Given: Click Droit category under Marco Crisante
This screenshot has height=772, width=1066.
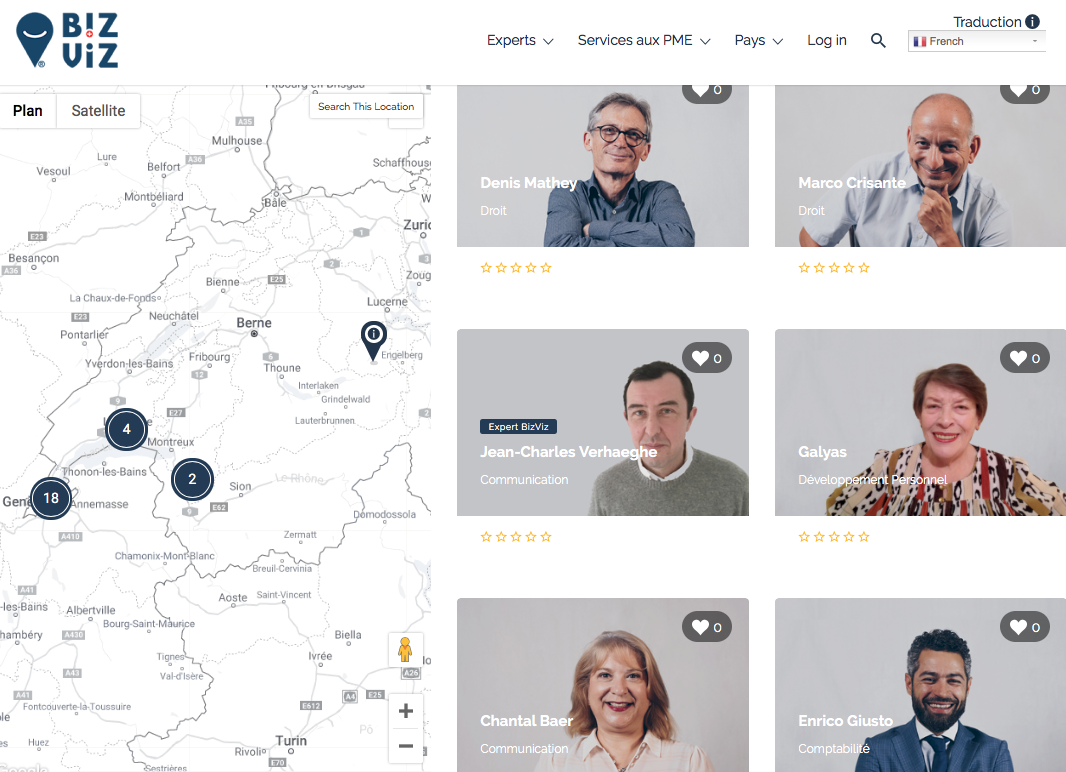Looking at the screenshot, I should pyautogui.click(x=811, y=211).
